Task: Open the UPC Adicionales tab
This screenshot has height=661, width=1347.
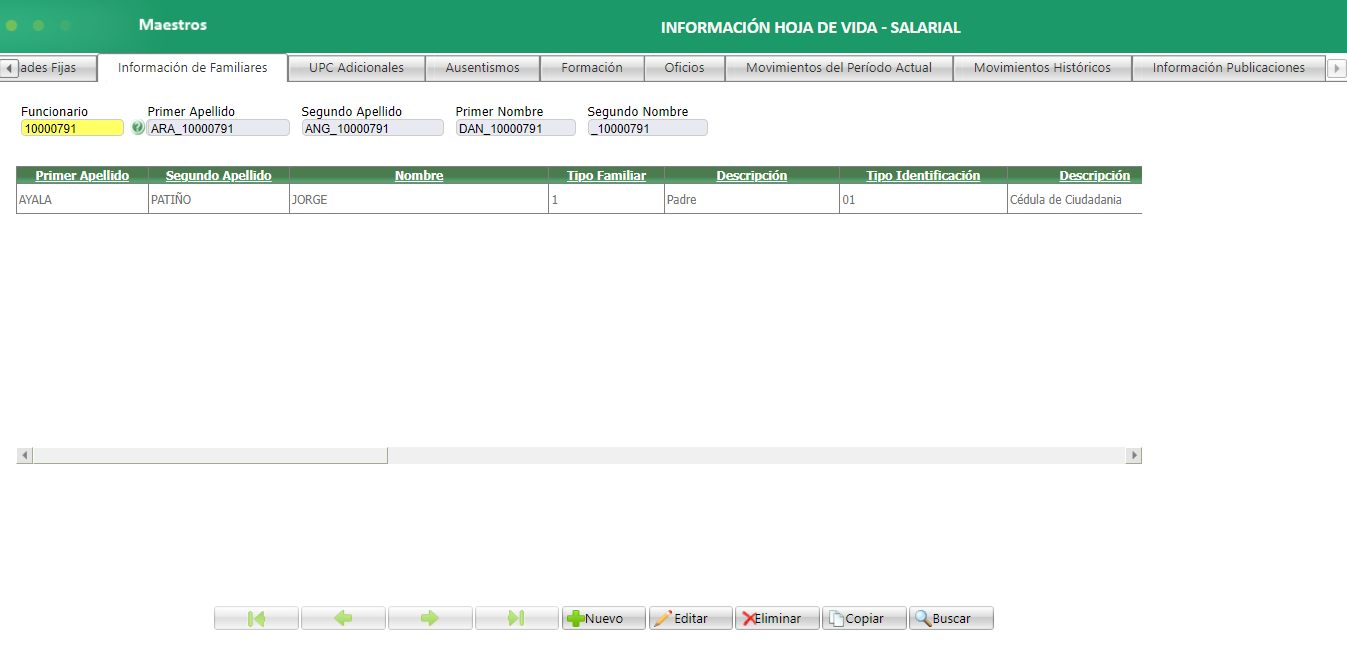Action: (356, 68)
